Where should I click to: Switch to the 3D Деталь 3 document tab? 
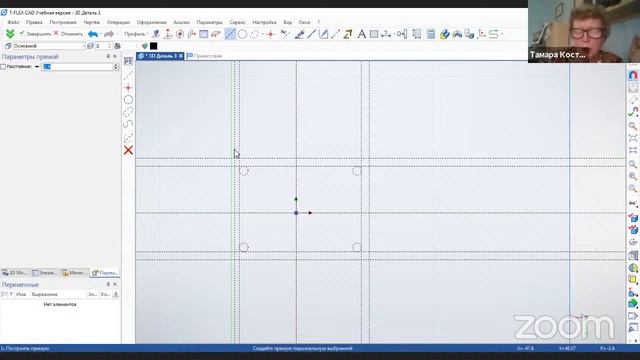(x=160, y=56)
